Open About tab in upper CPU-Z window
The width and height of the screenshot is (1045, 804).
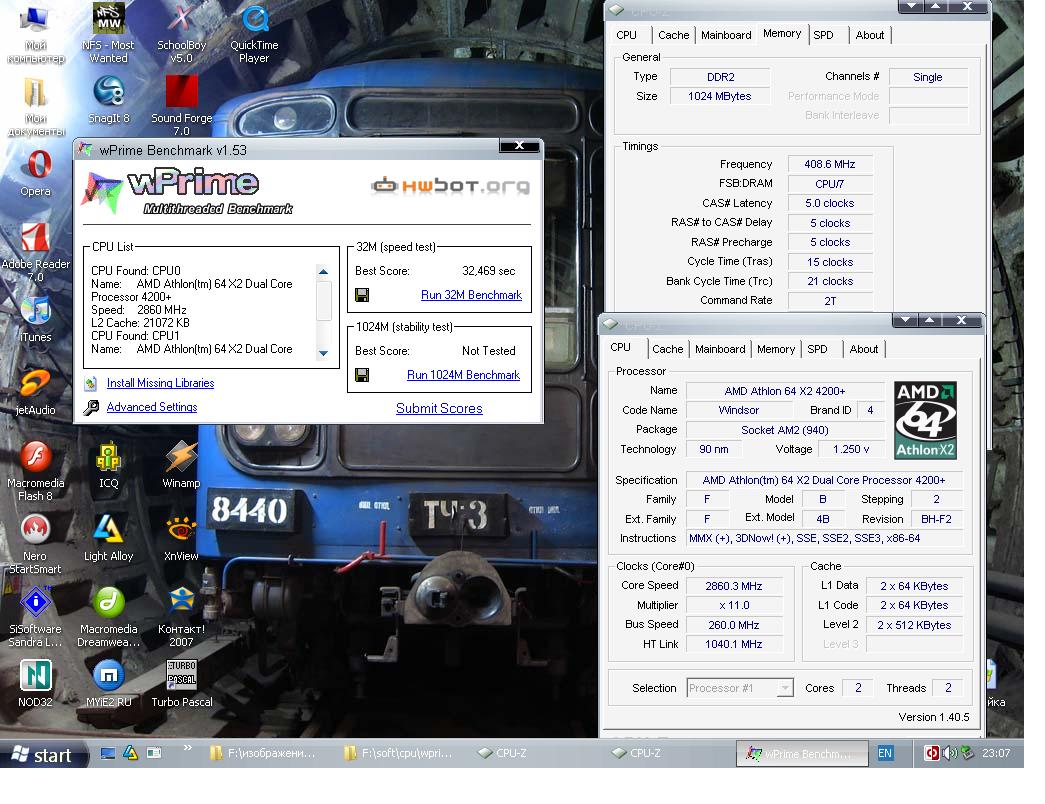coord(870,35)
